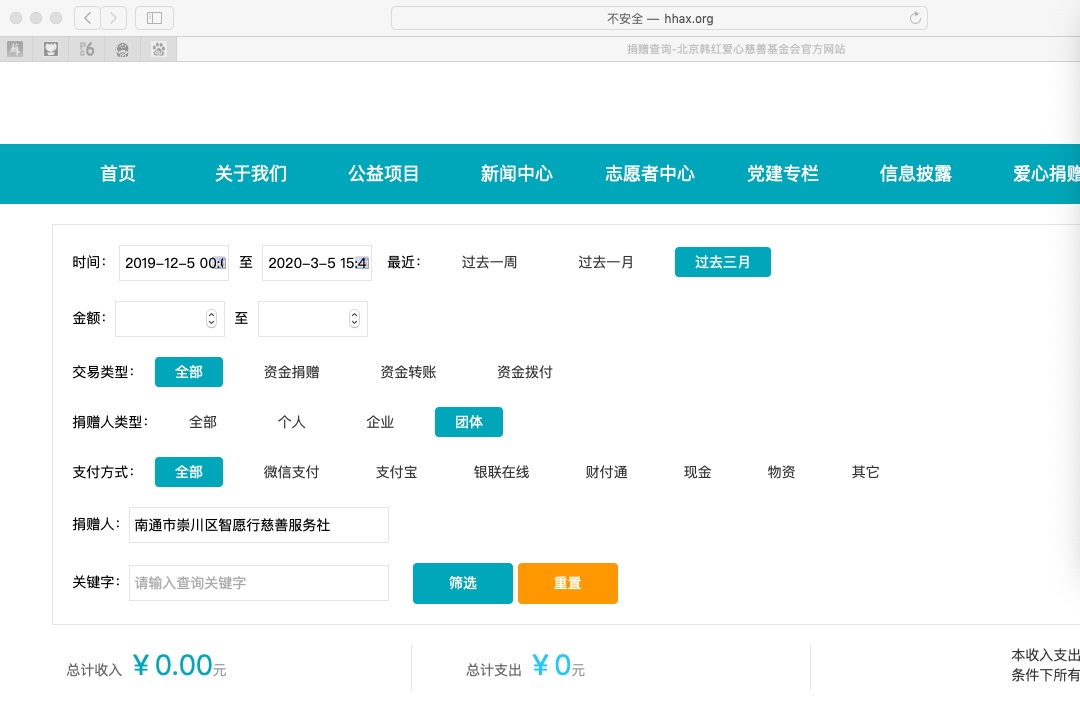This screenshot has height=705, width=1080.
Task: Click the 筛选 filter button
Action: click(x=462, y=583)
